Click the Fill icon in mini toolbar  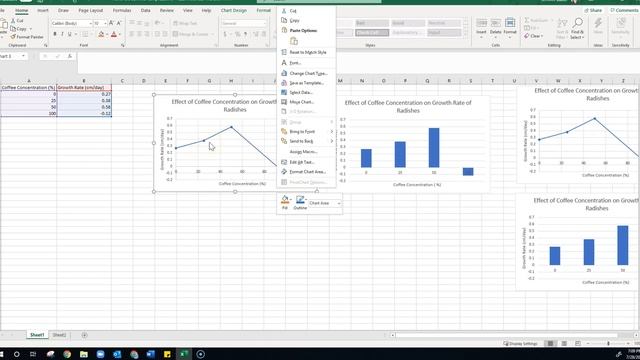pos(285,200)
